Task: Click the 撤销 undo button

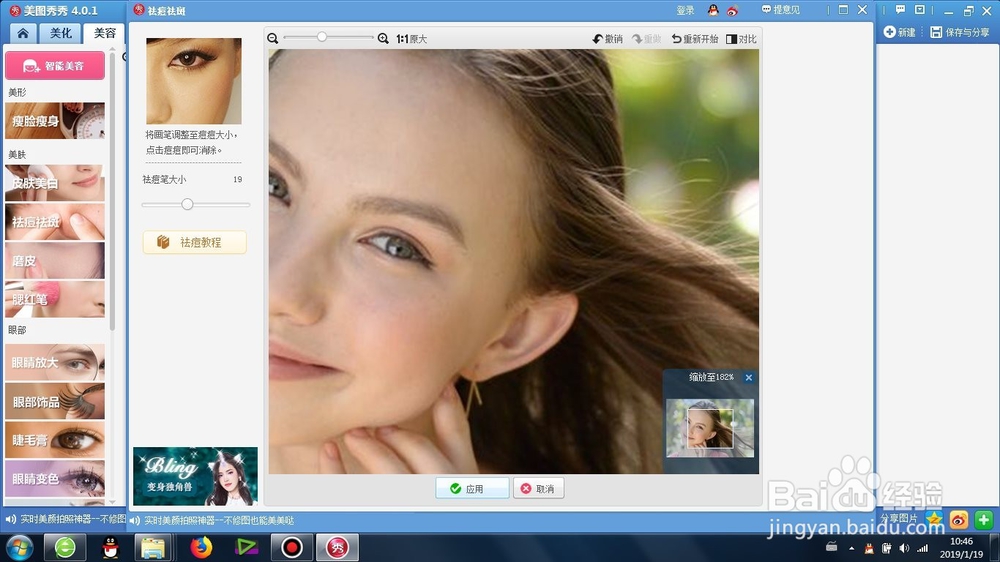Action: point(607,39)
